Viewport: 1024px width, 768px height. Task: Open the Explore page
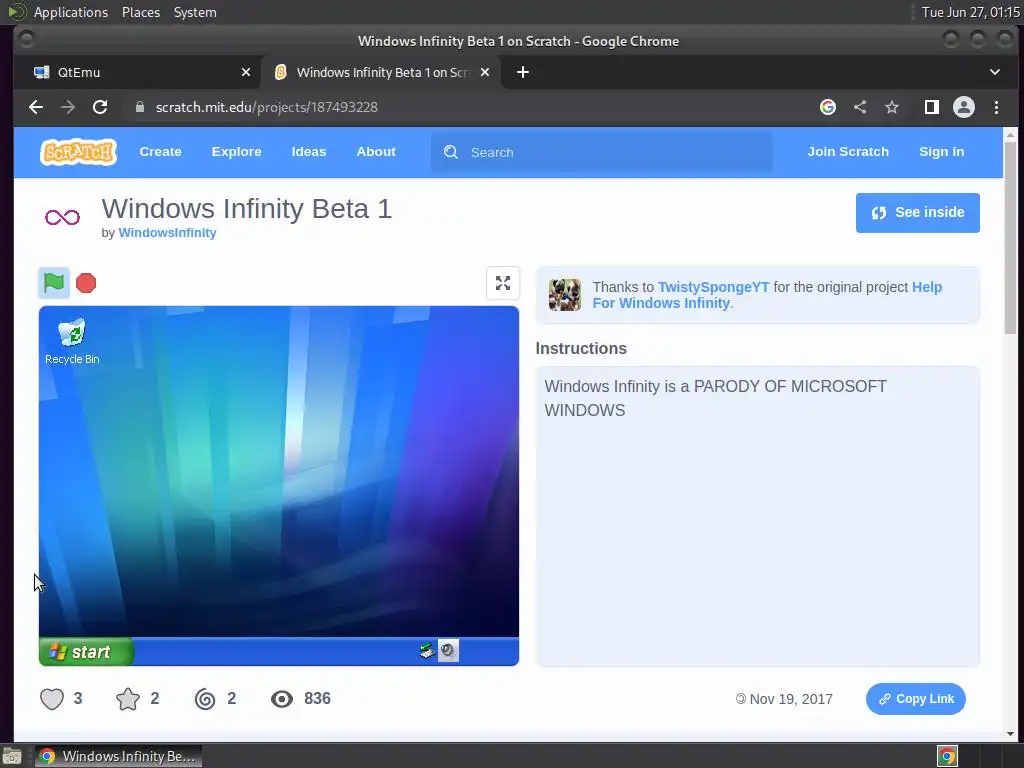click(236, 152)
